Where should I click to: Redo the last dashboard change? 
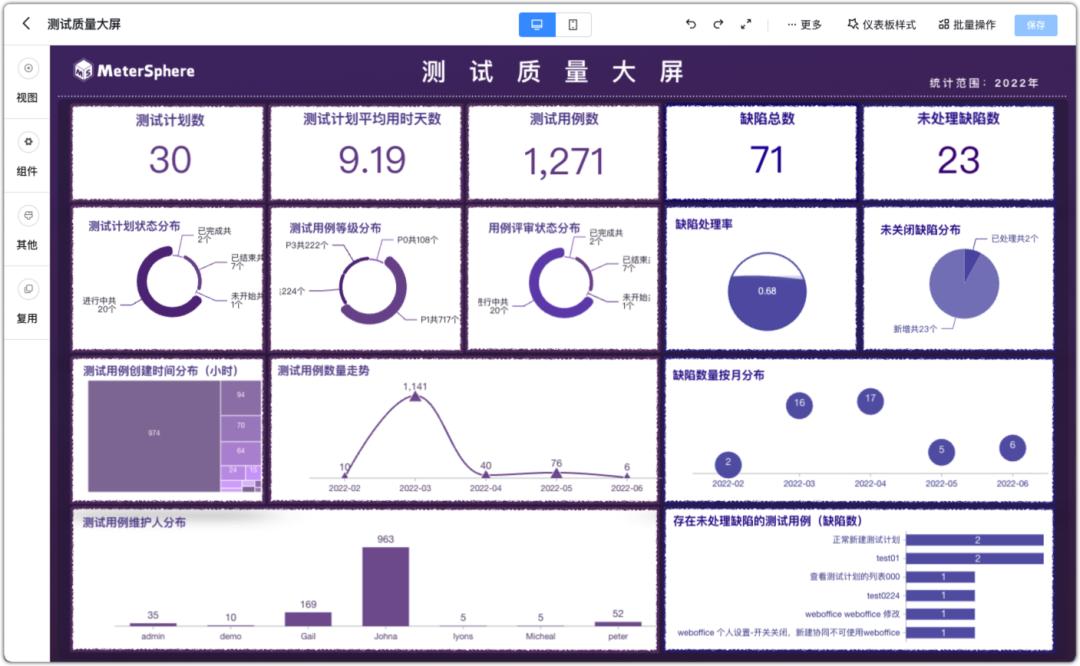tap(718, 24)
